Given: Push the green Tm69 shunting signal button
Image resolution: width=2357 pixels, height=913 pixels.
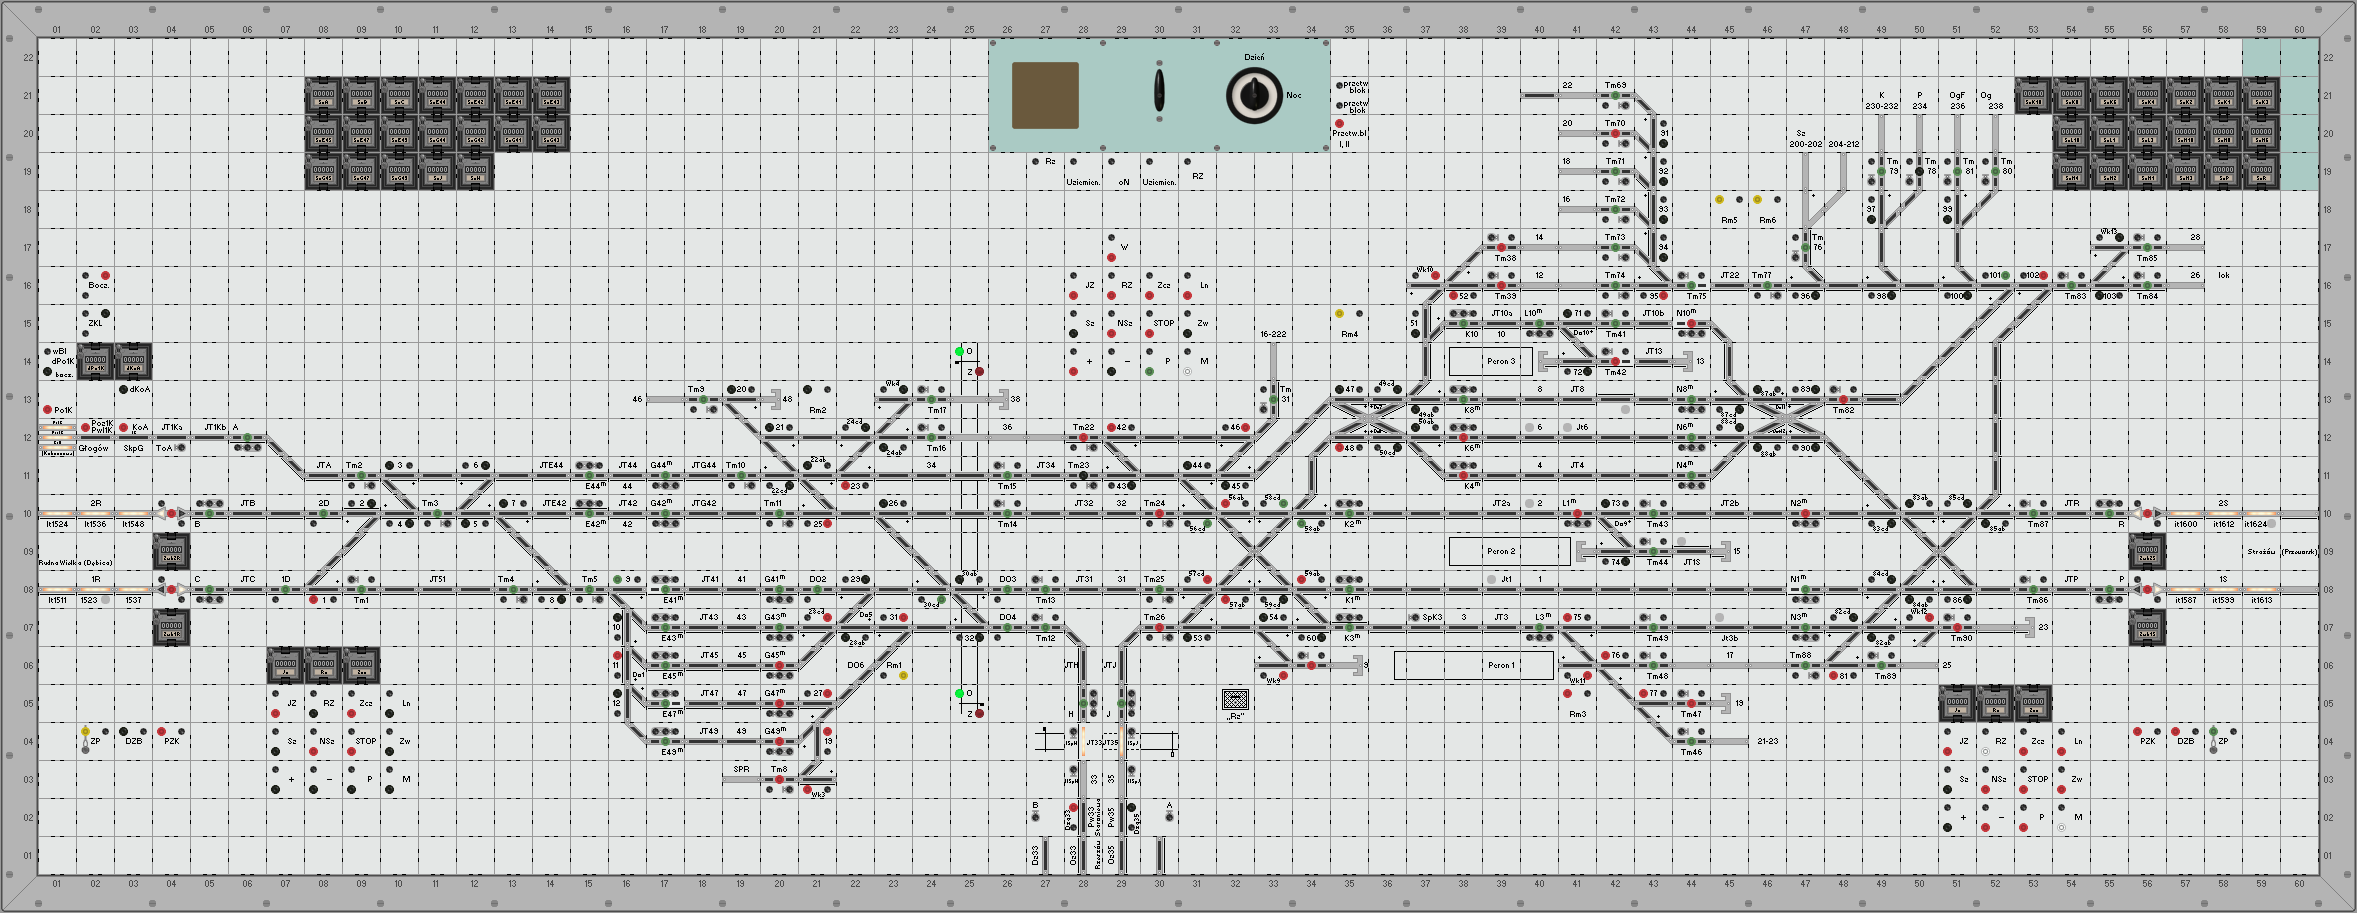Looking at the screenshot, I should (x=1615, y=96).
